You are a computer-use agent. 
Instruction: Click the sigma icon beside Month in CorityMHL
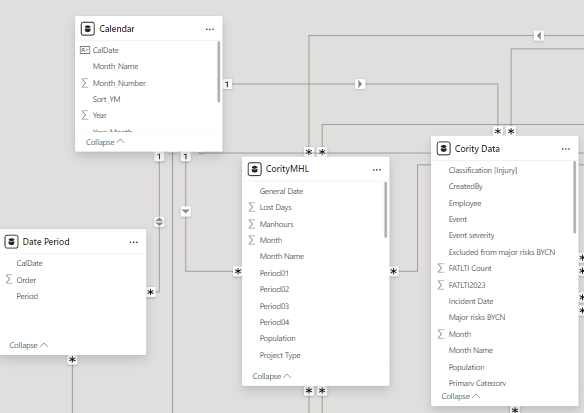click(252, 240)
